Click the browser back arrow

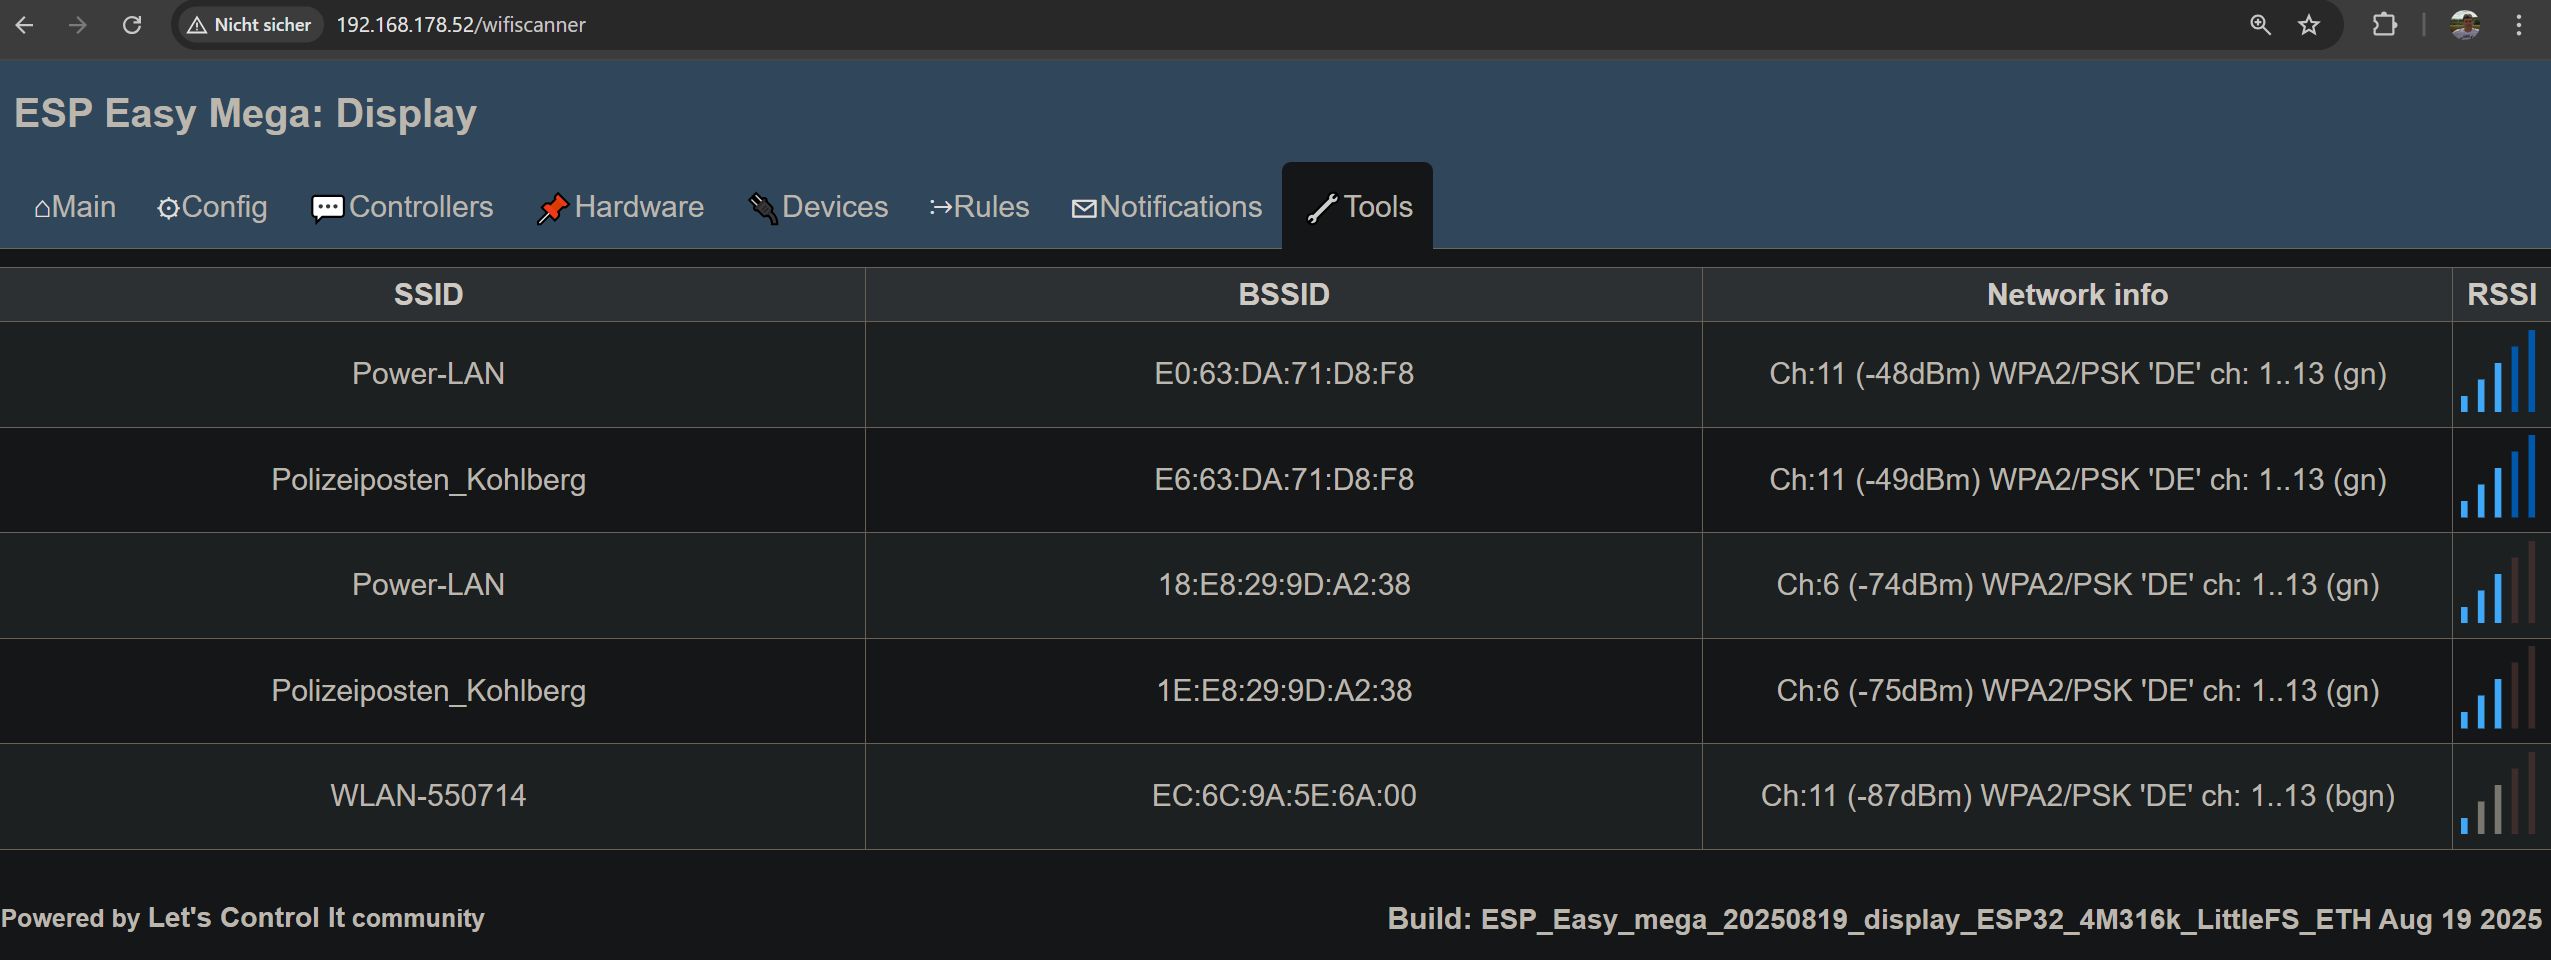pyautogui.click(x=25, y=25)
